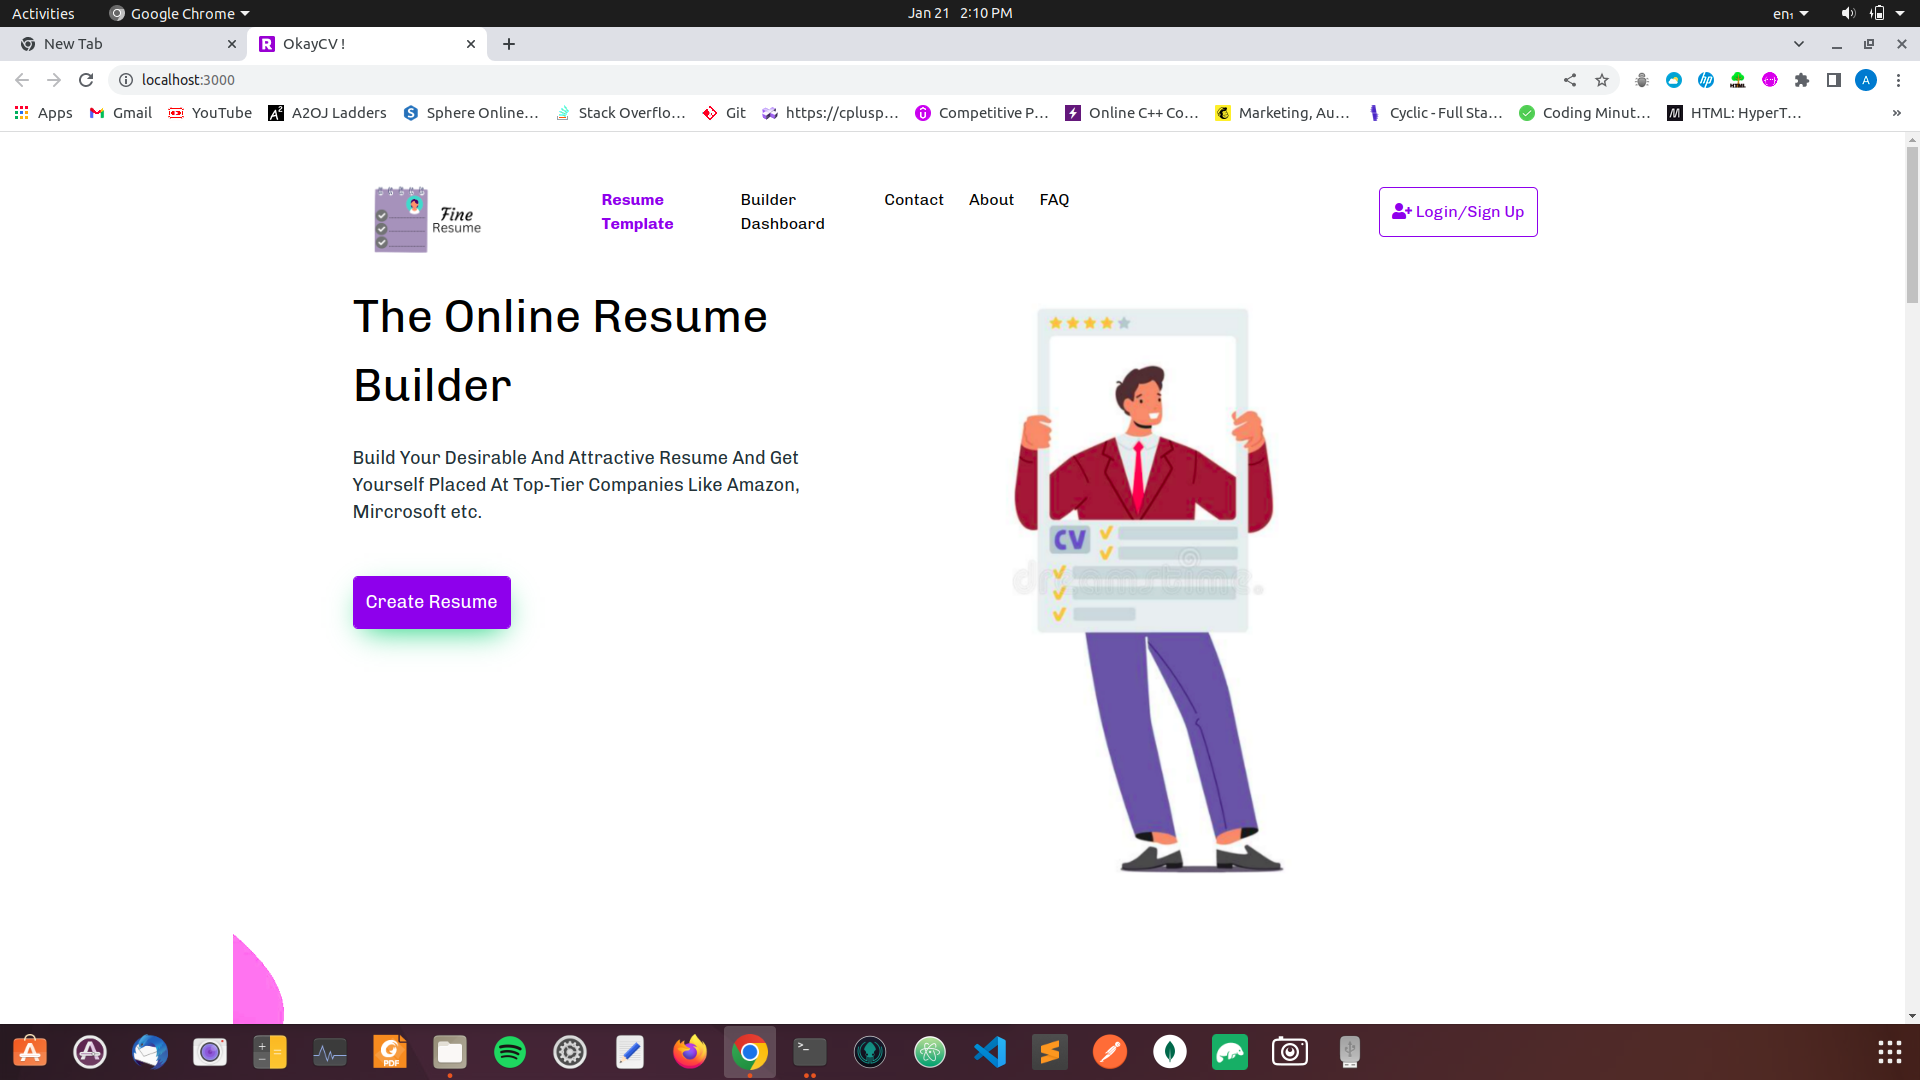Screen dimensions: 1920x1080
Task: Click the share icon in the address bar
Action: [x=1569, y=80]
